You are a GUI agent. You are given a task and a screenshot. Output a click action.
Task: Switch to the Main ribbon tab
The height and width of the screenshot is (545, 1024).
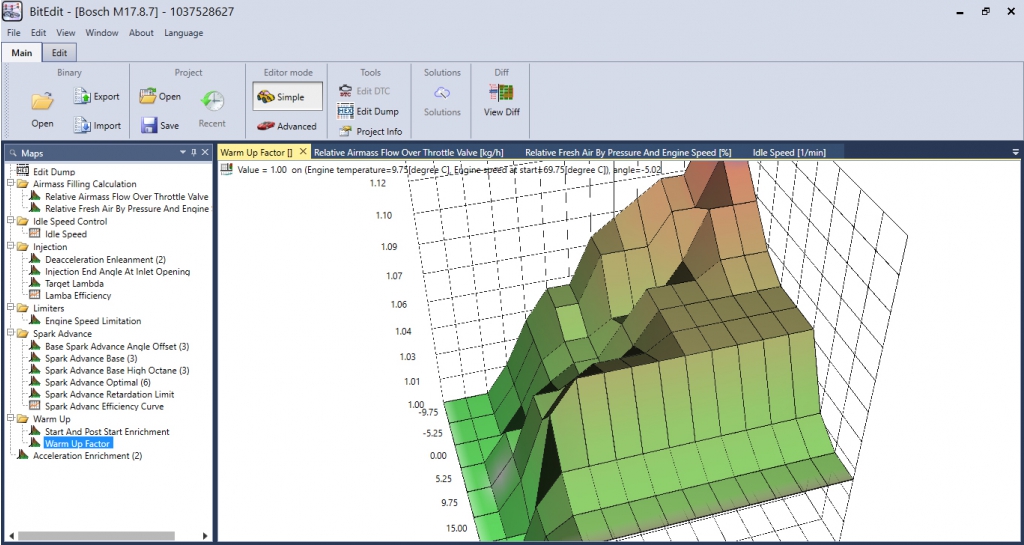[x=22, y=53]
